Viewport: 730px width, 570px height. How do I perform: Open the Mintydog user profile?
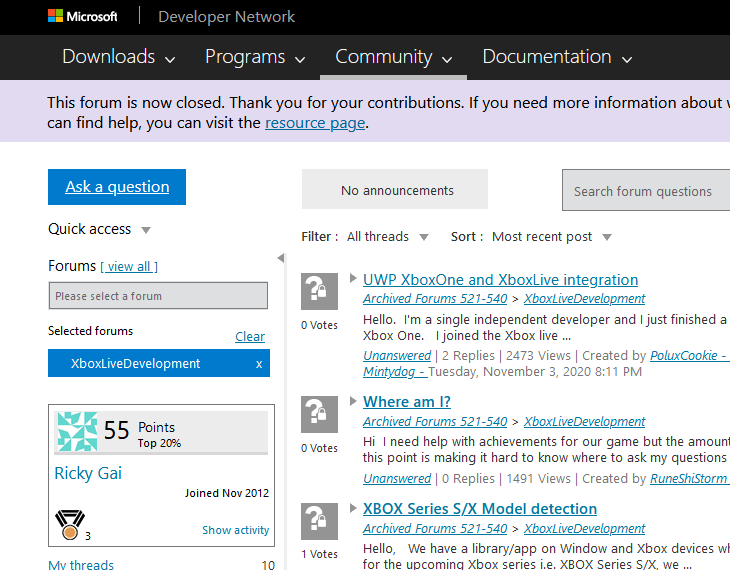tap(394, 372)
